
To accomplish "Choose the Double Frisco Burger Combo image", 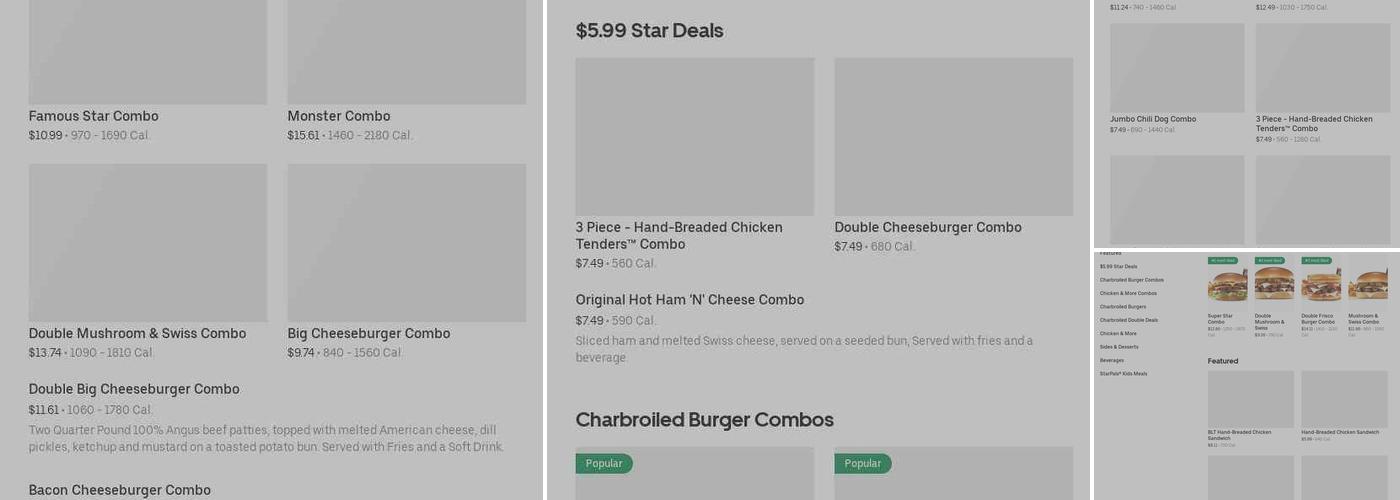I will tap(1321, 284).
